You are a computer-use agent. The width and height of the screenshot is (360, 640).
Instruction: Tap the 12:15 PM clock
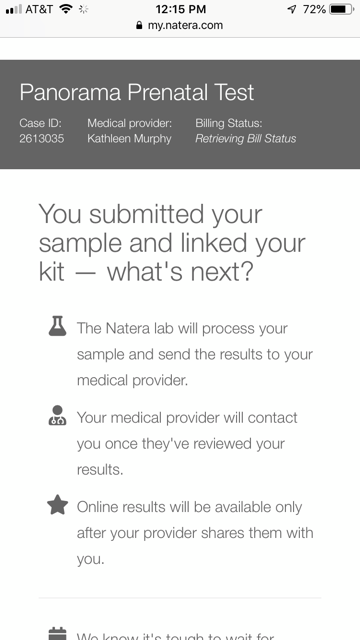[181, 9]
